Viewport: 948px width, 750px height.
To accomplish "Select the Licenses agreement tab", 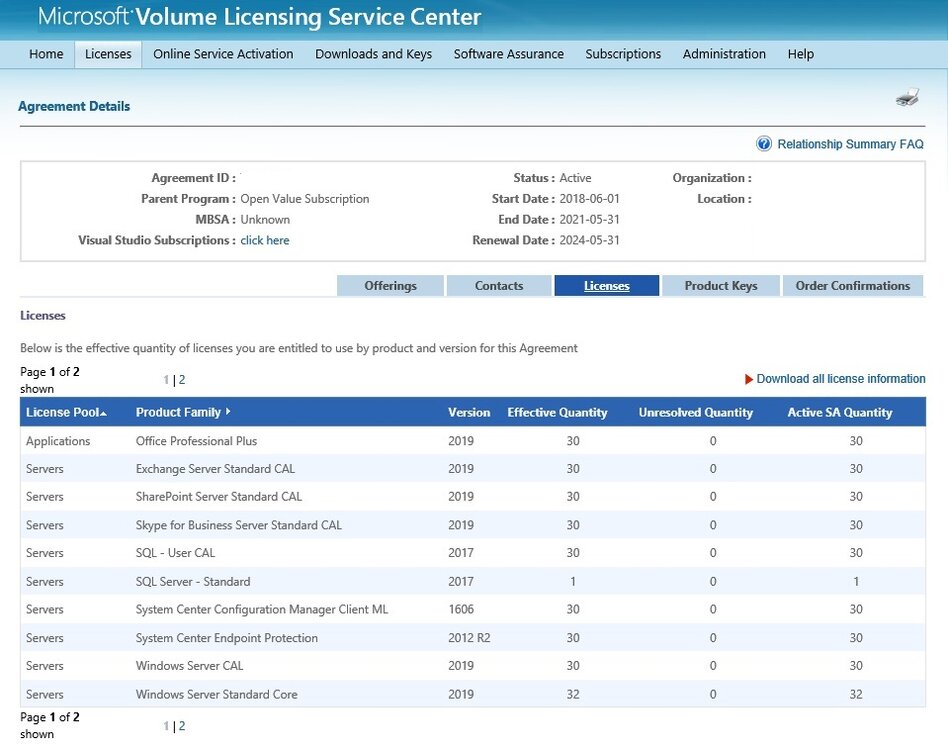I will [606, 286].
